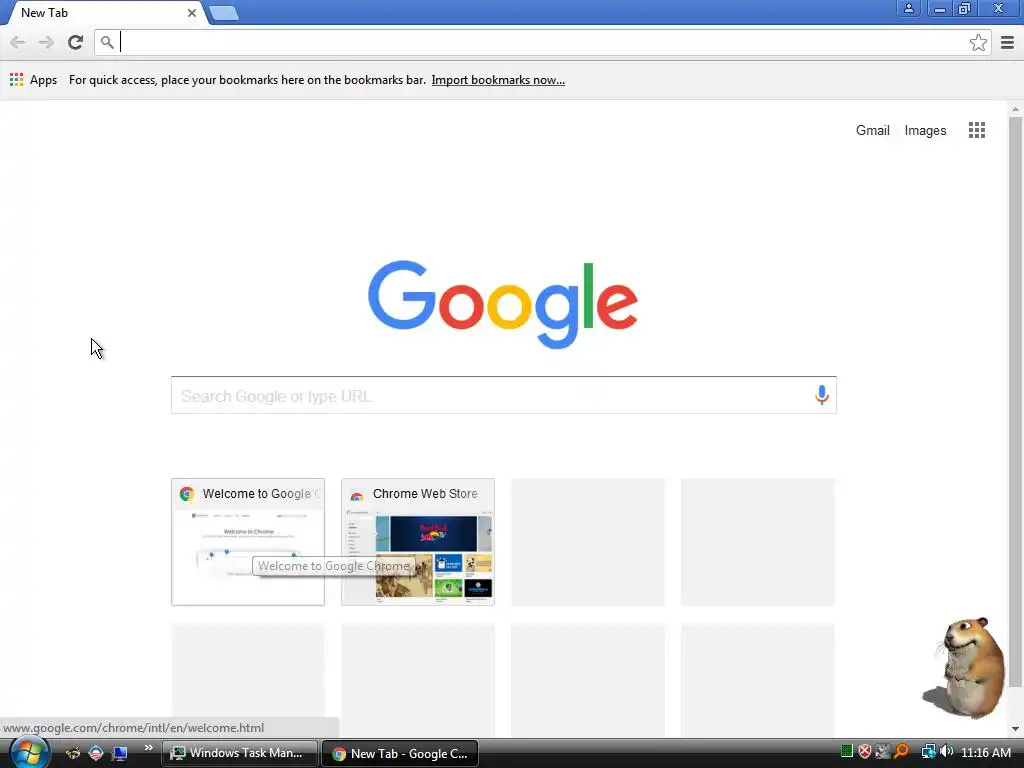Viewport: 1024px width, 768px height.
Task: Bookmark this page with the star icon
Action: [978, 42]
